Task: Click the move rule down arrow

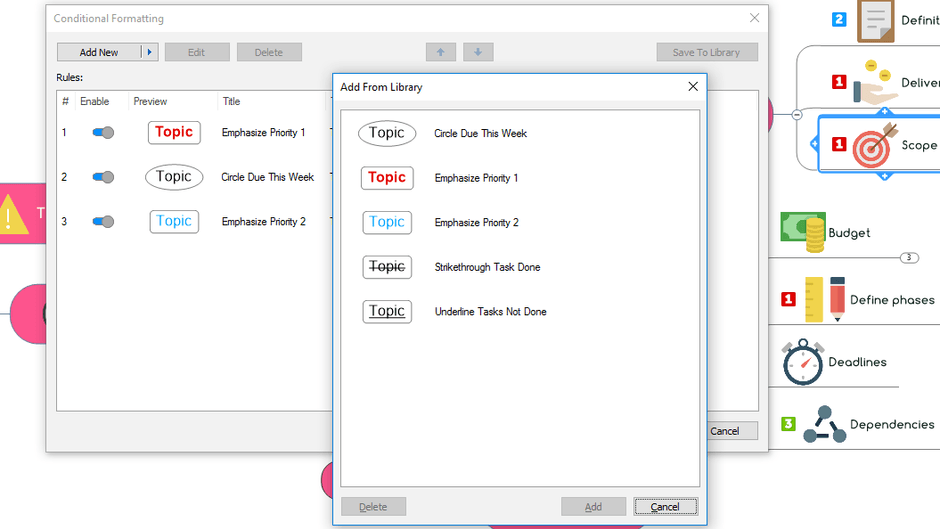Action: [x=478, y=52]
